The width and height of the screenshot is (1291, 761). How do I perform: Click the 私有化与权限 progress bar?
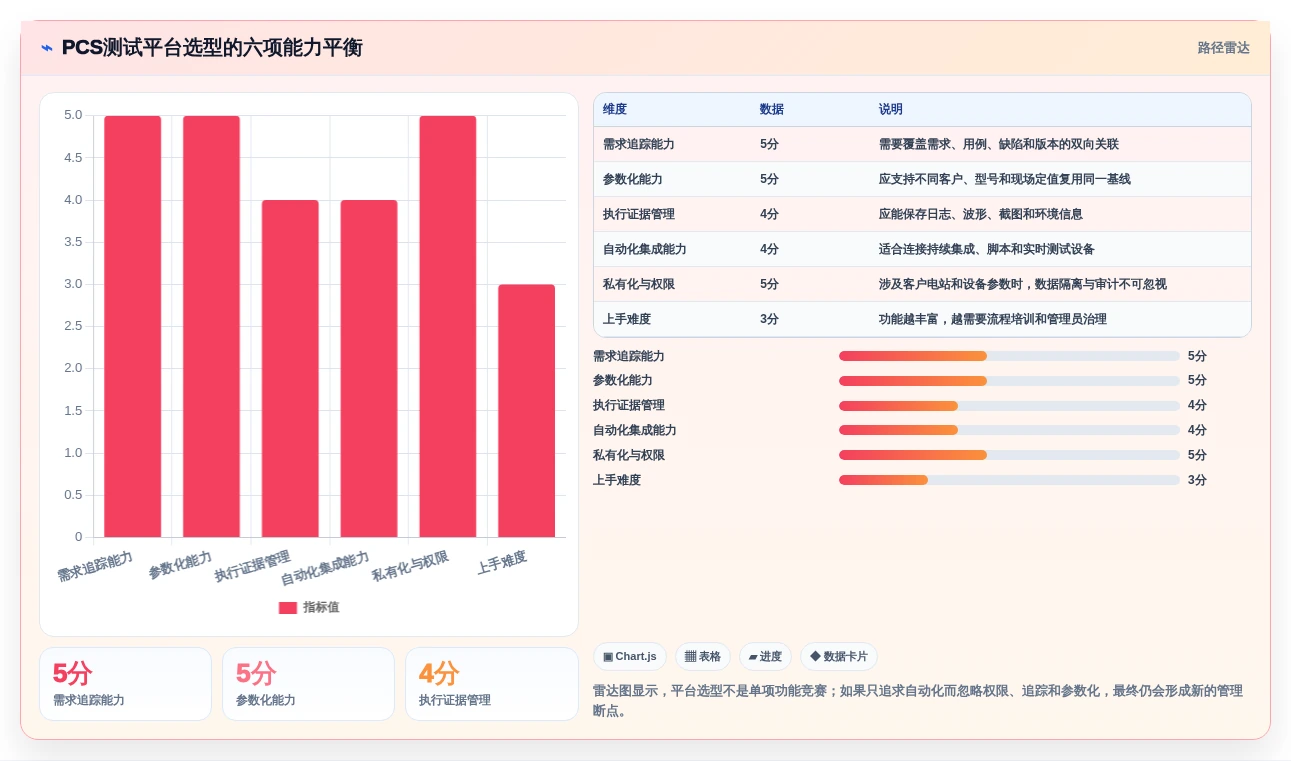point(1009,455)
